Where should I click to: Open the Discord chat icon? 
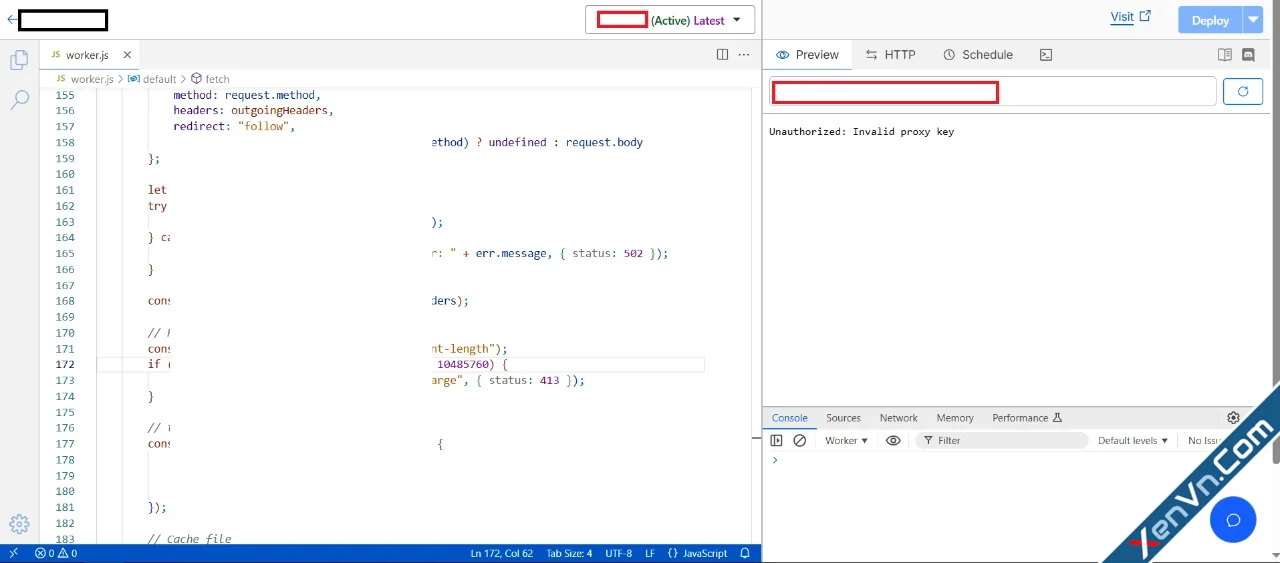point(1248,55)
